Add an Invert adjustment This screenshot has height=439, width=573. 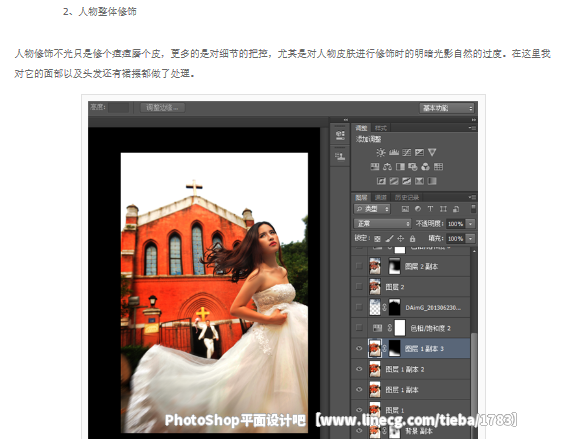pos(381,181)
